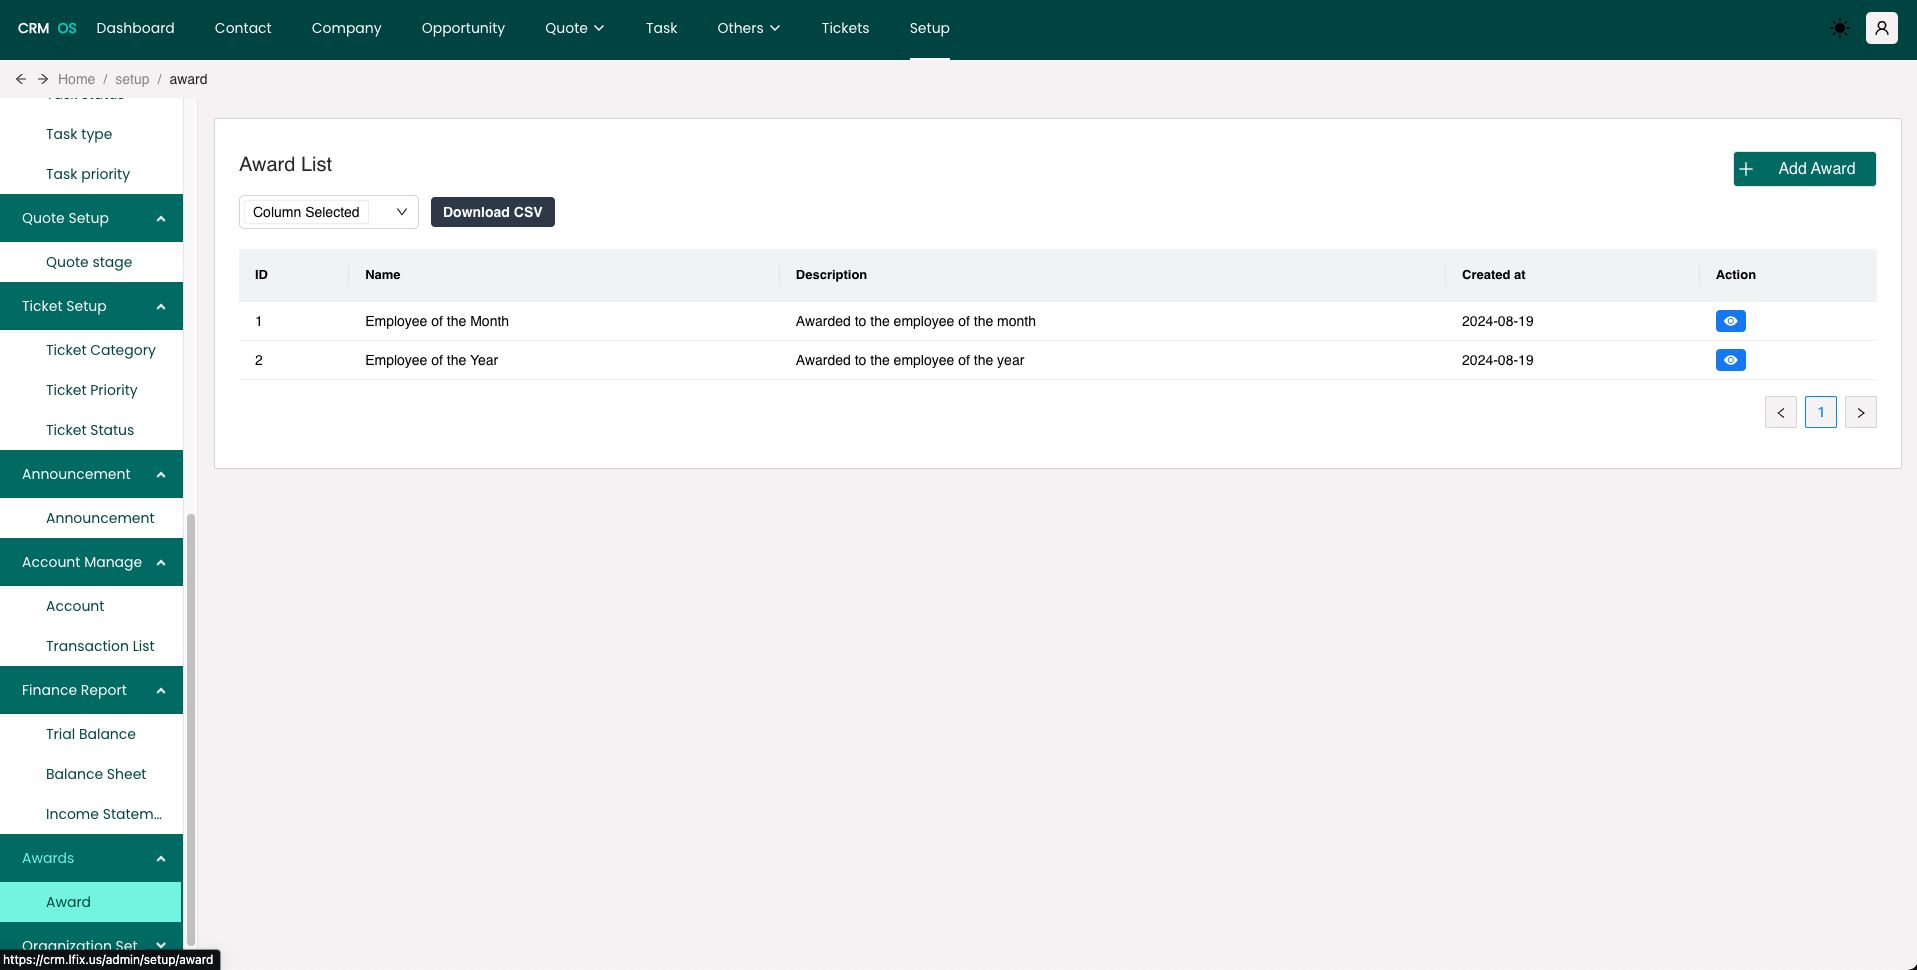Open the user profile icon
This screenshot has height=970, width=1917.
coord(1881,28)
